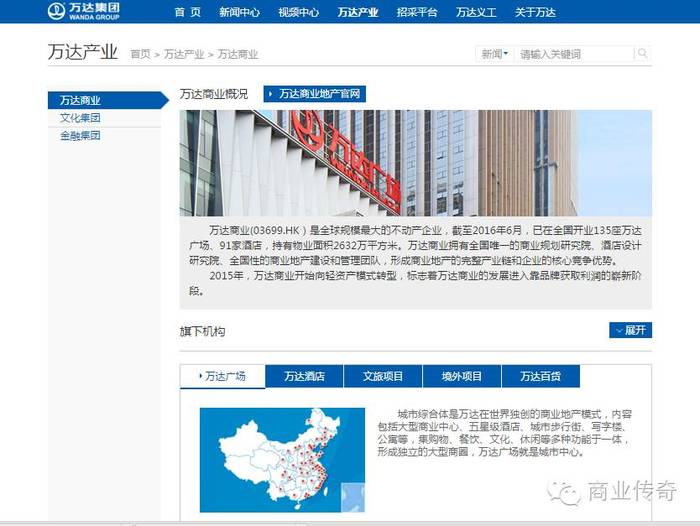700x526 pixels.
Task: Click the 万达产业 page title
Action: point(83,52)
